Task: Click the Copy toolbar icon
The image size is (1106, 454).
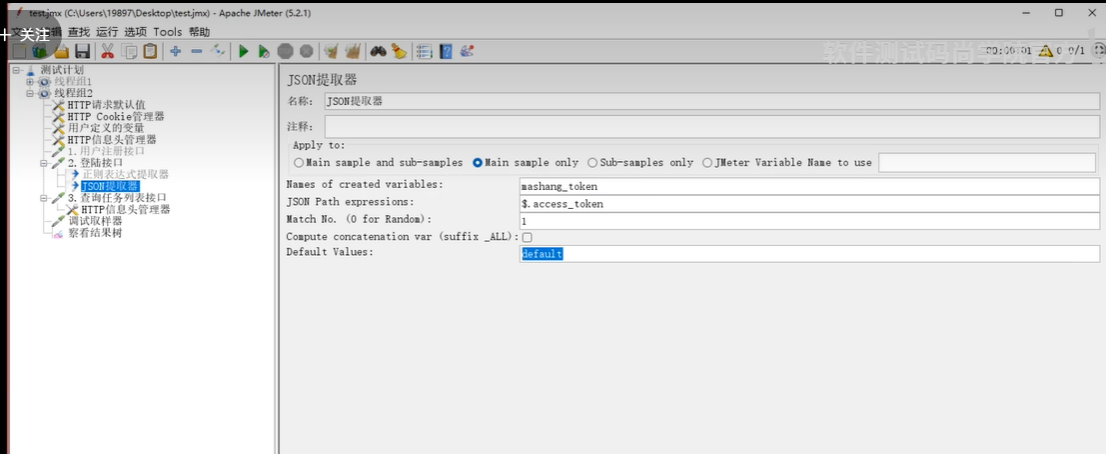Action: pyautogui.click(x=129, y=51)
